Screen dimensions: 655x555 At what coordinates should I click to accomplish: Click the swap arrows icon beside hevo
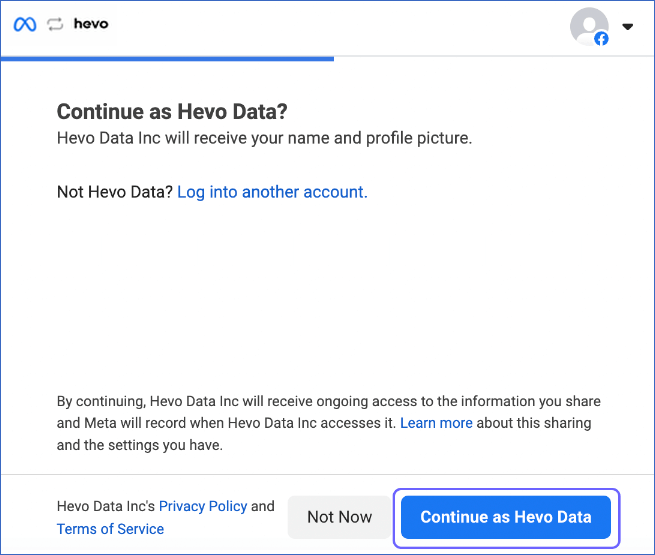click(x=55, y=24)
